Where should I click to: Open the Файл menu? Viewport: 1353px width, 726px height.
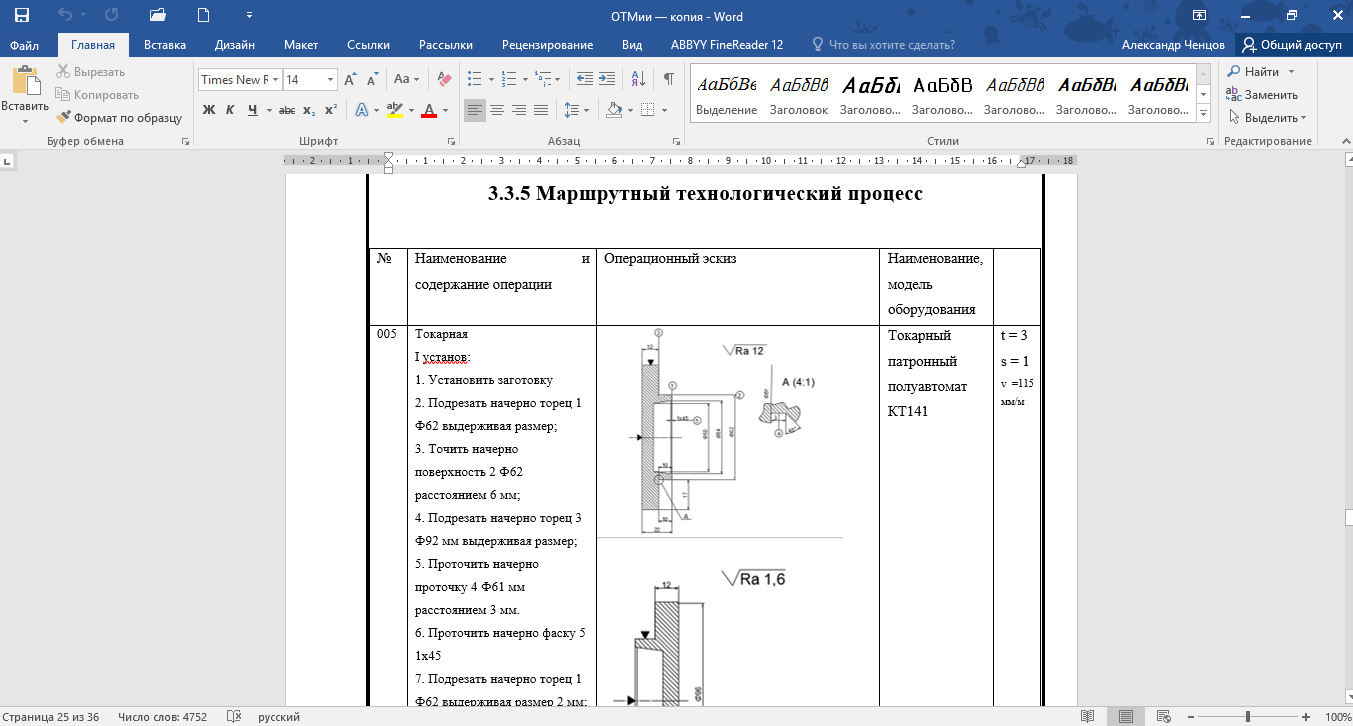pos(25,45)
